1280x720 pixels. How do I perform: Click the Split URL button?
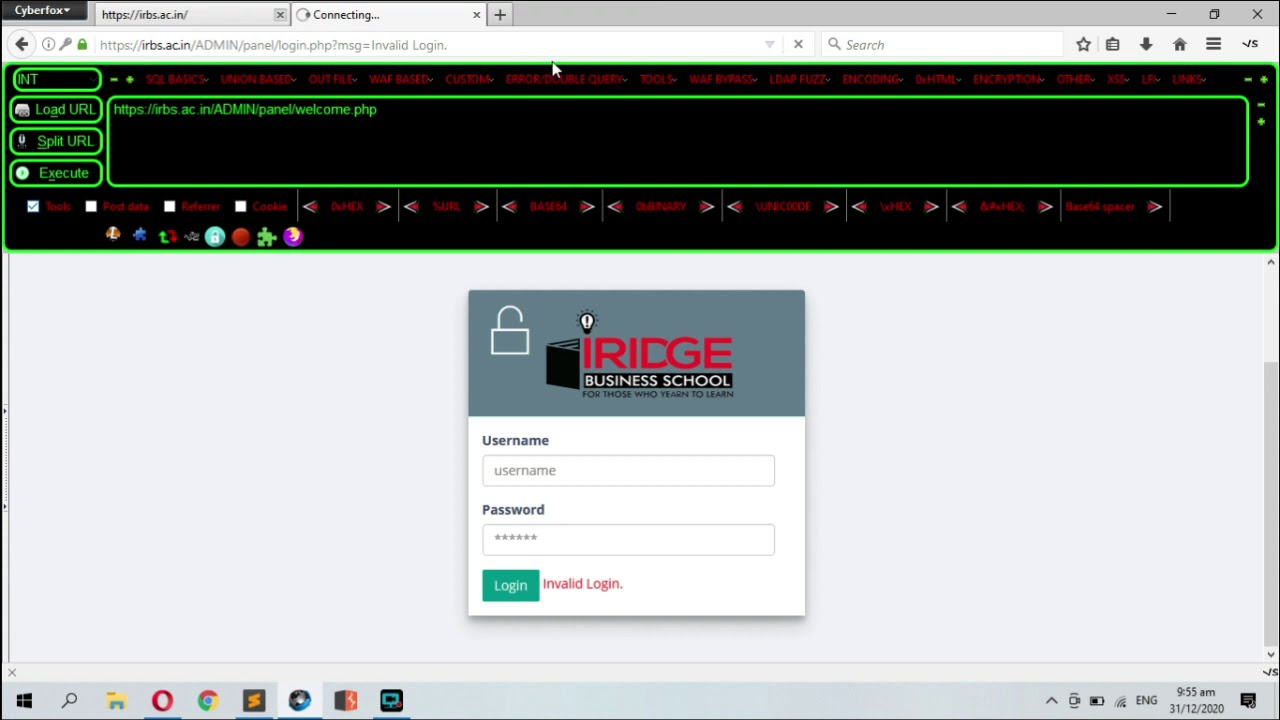click(x=56, y=141)
